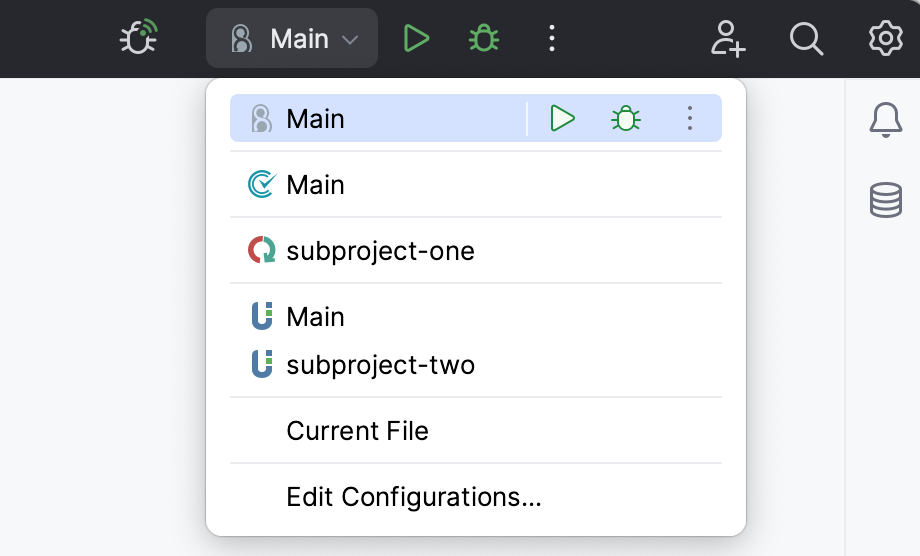Expand more options for highlighted Main row
Image resolution: width=920 pixels, height=556 pixels.
[690, 119]
